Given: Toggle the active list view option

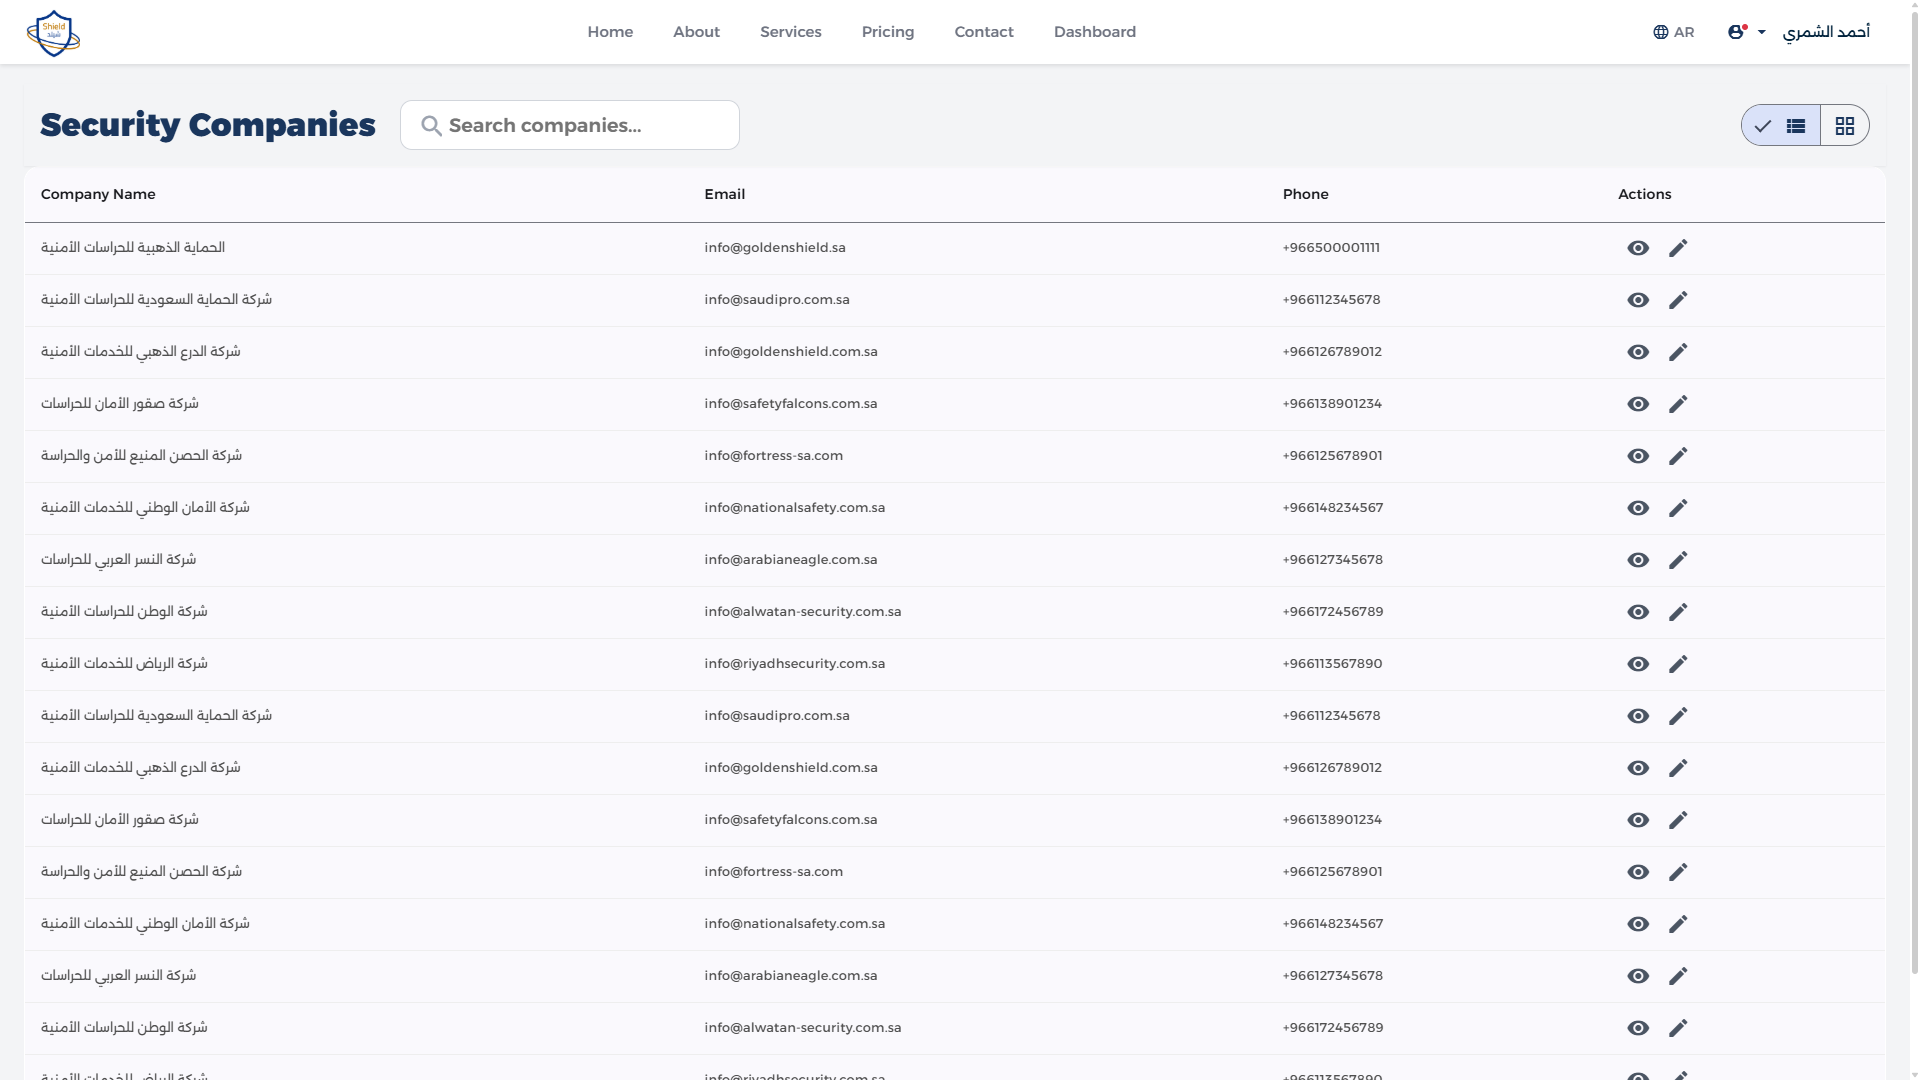Looking at the screenshot, I should tap(1780, 125).
